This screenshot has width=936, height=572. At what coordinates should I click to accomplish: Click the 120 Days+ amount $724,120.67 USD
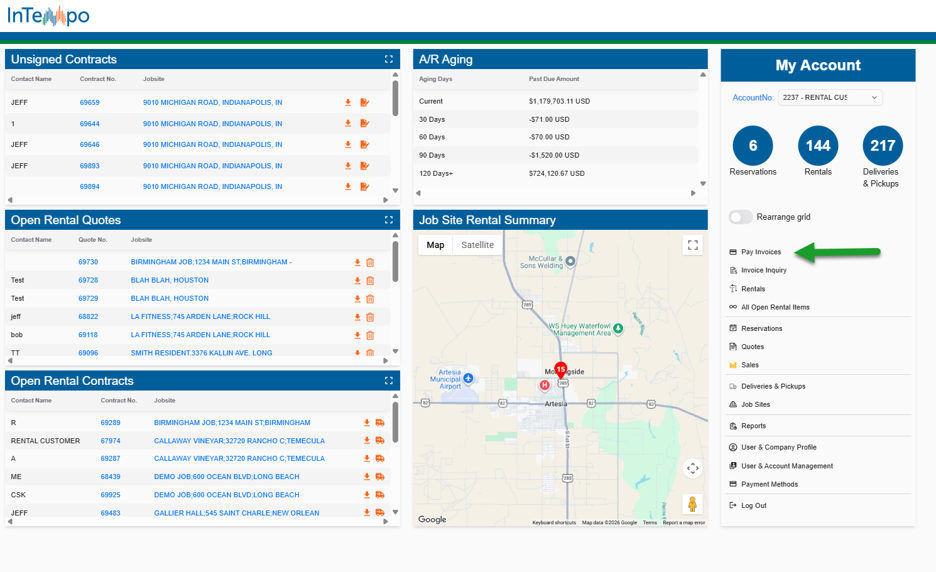(557, 174)
